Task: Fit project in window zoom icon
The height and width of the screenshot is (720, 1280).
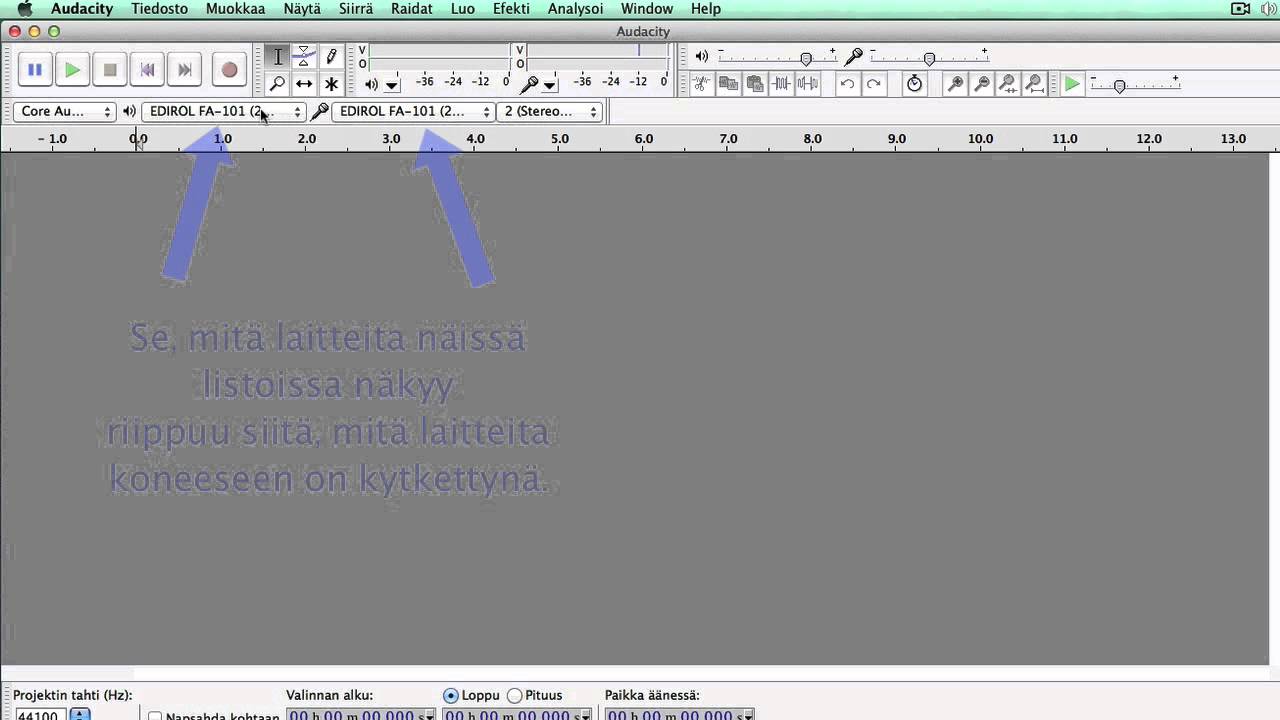Action: tap(1035, 84)
